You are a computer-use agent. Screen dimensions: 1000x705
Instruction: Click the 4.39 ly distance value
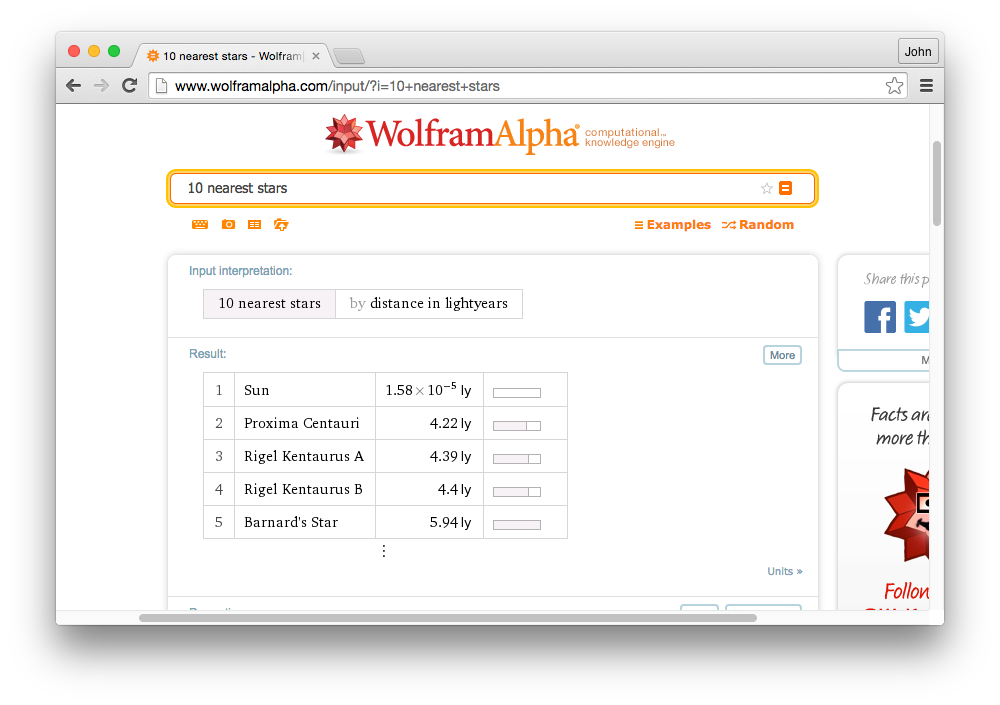click(450, 456)
